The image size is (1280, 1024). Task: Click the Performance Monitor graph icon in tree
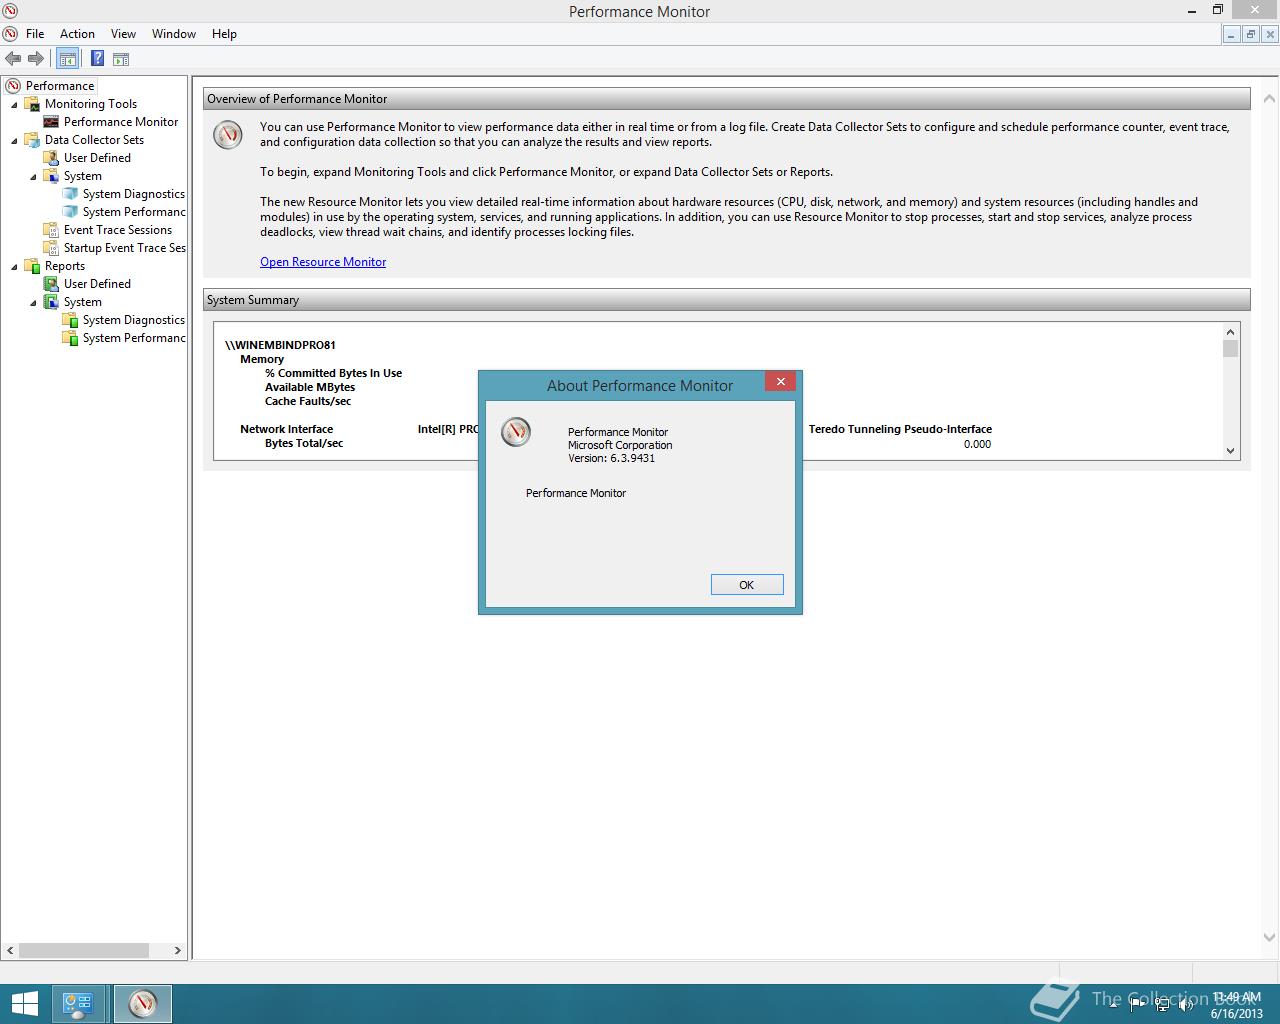[51, 122]
